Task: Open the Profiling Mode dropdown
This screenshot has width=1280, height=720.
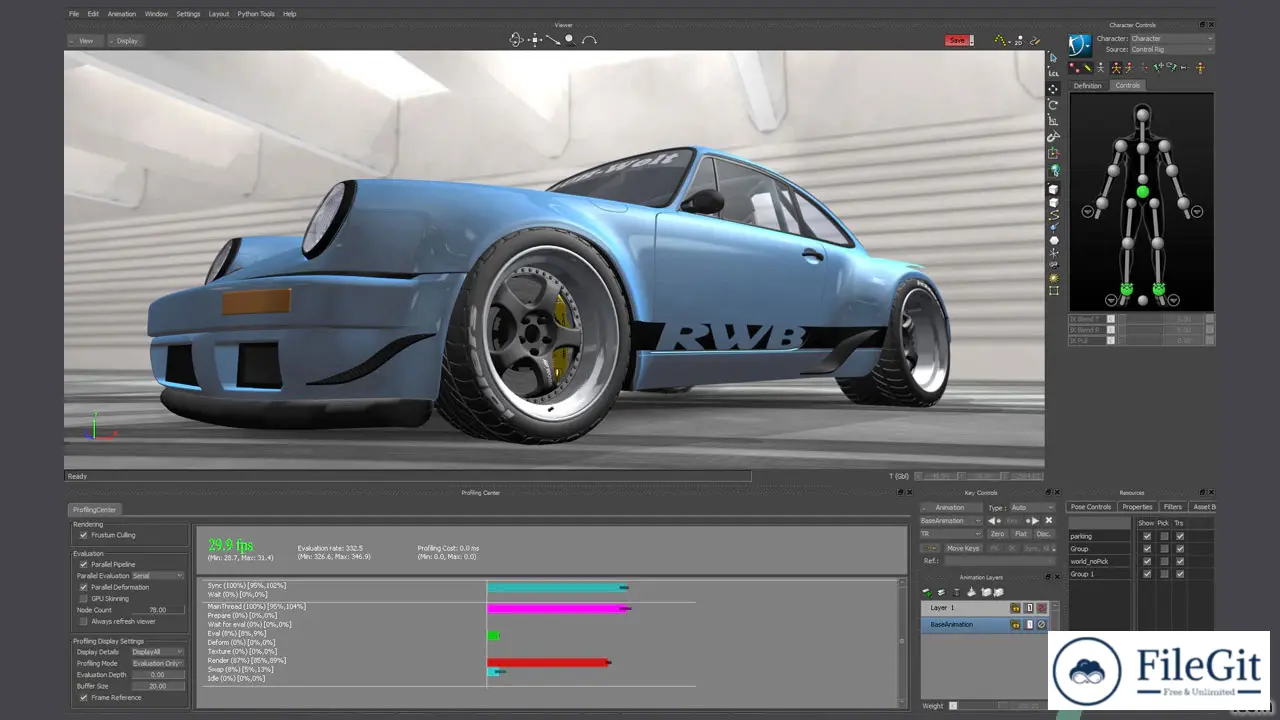Action: click(157, 663)
